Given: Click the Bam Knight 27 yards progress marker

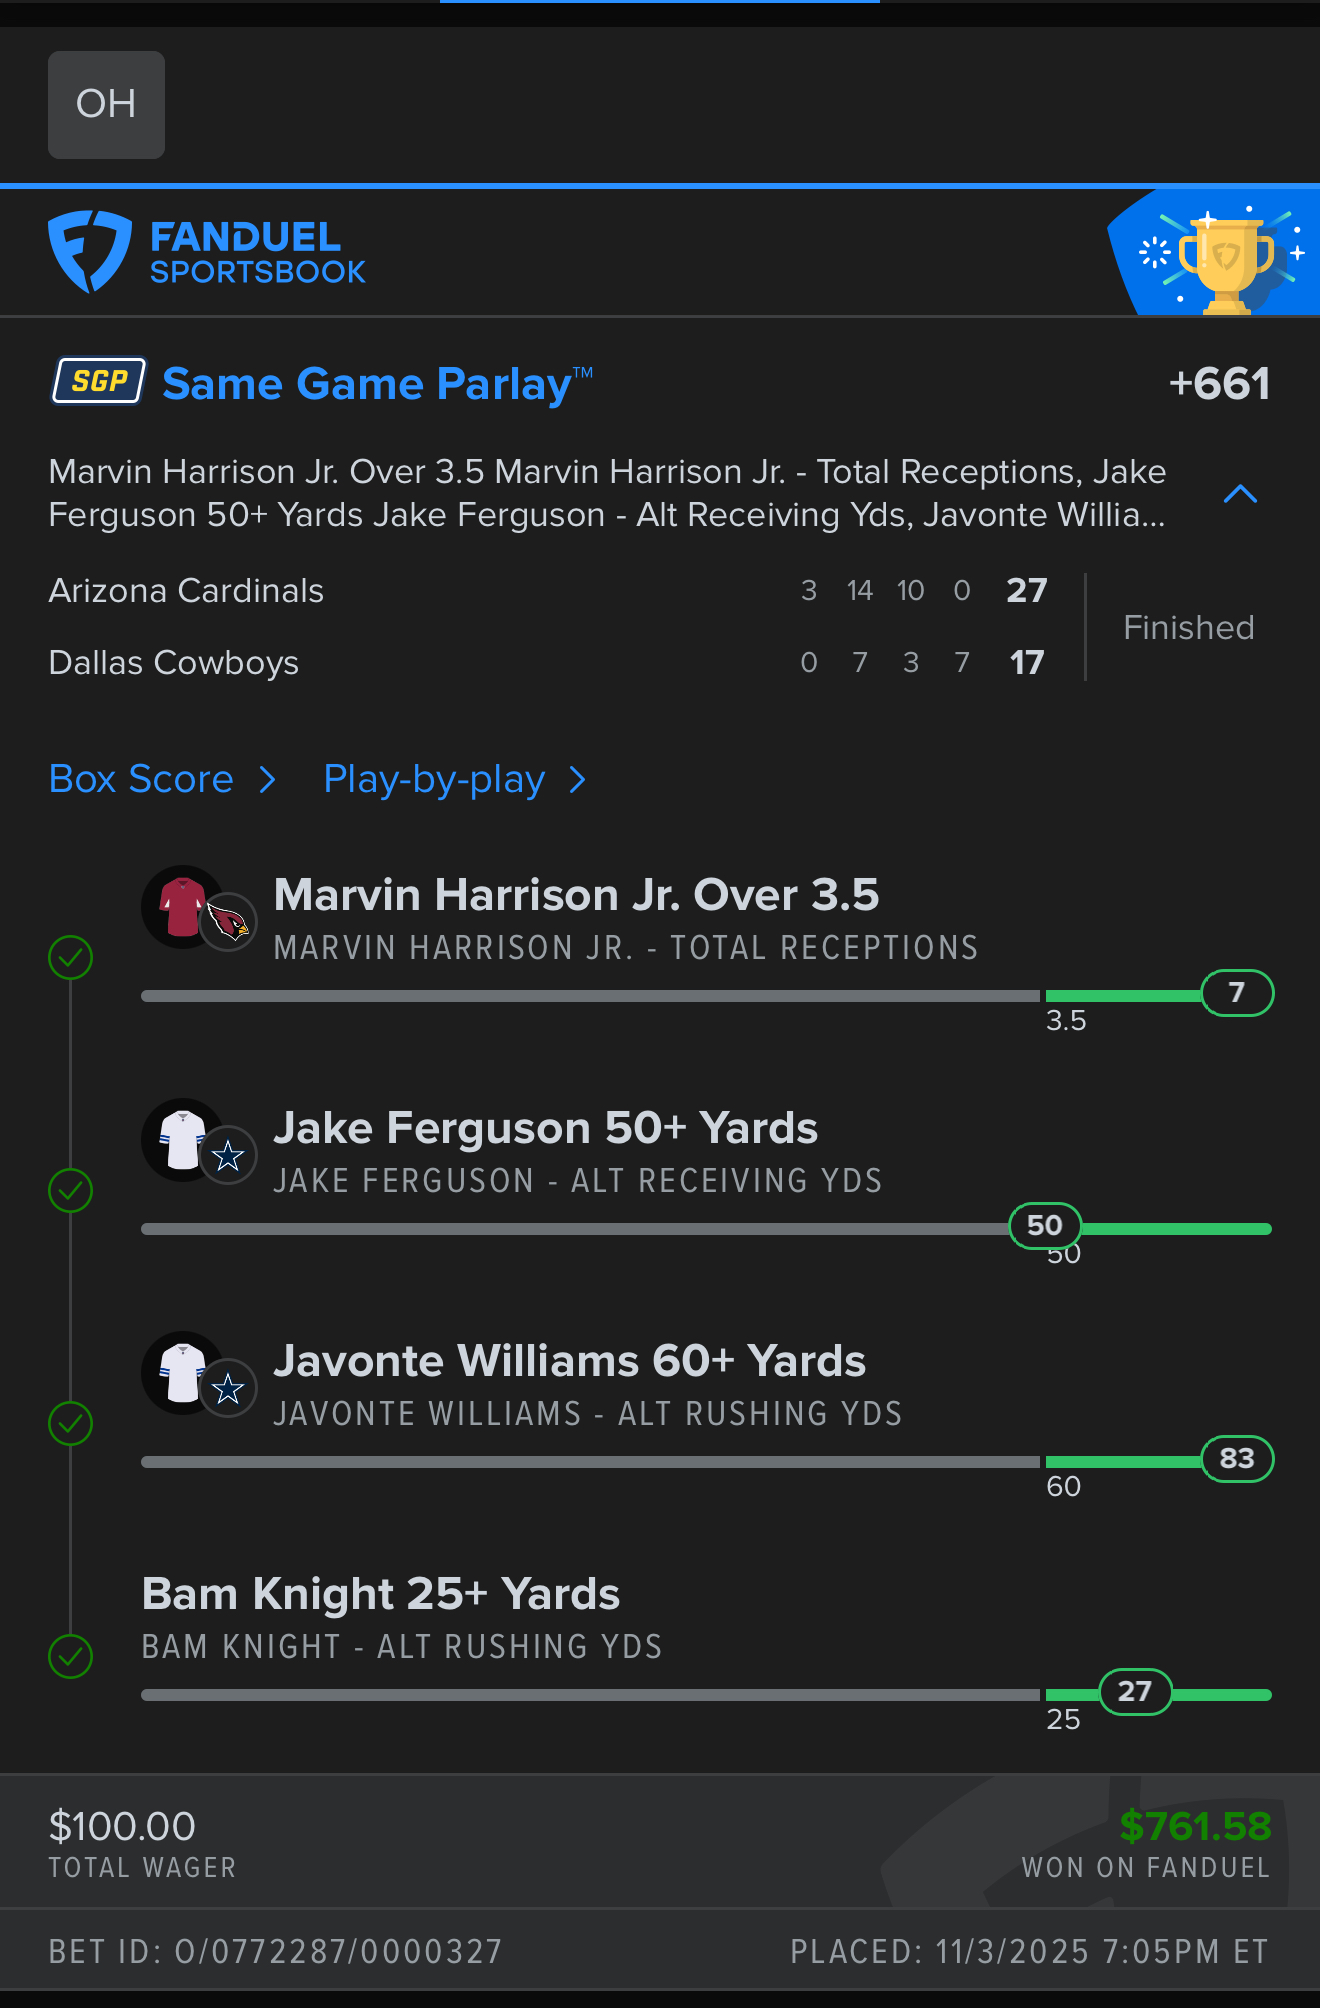Looking at the screenshot, I should point(1135,1692).
